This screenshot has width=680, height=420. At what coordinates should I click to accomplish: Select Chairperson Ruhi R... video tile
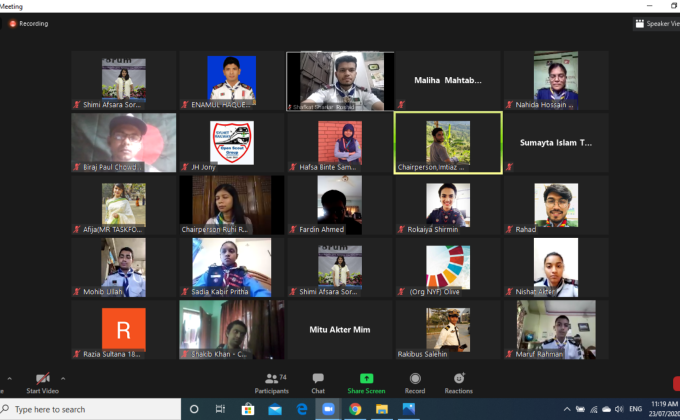[232, 205]
